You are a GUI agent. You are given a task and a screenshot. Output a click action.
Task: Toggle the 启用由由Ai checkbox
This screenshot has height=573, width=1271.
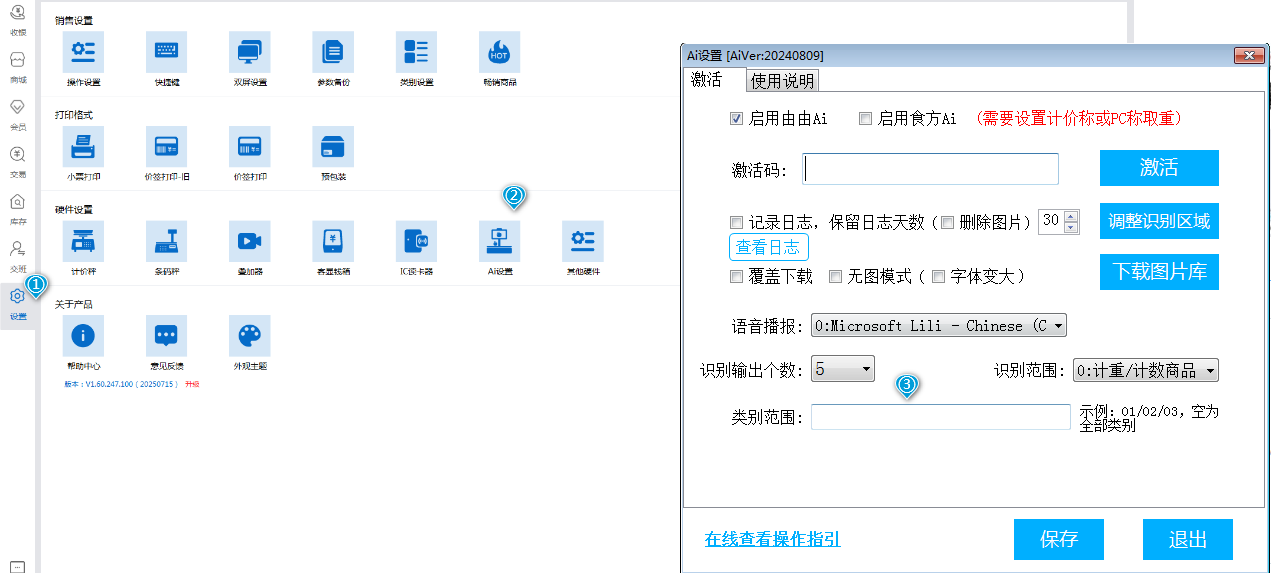click(737, 118)
